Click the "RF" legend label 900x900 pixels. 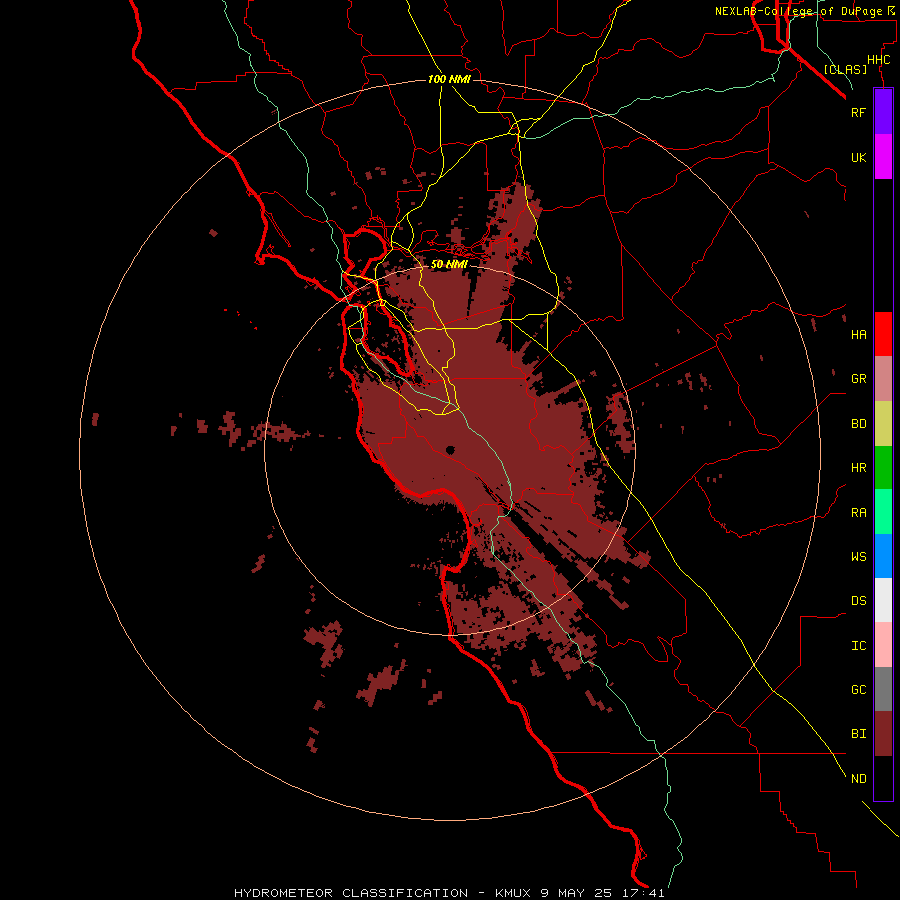pyautogui.click(x=858, y=112)
